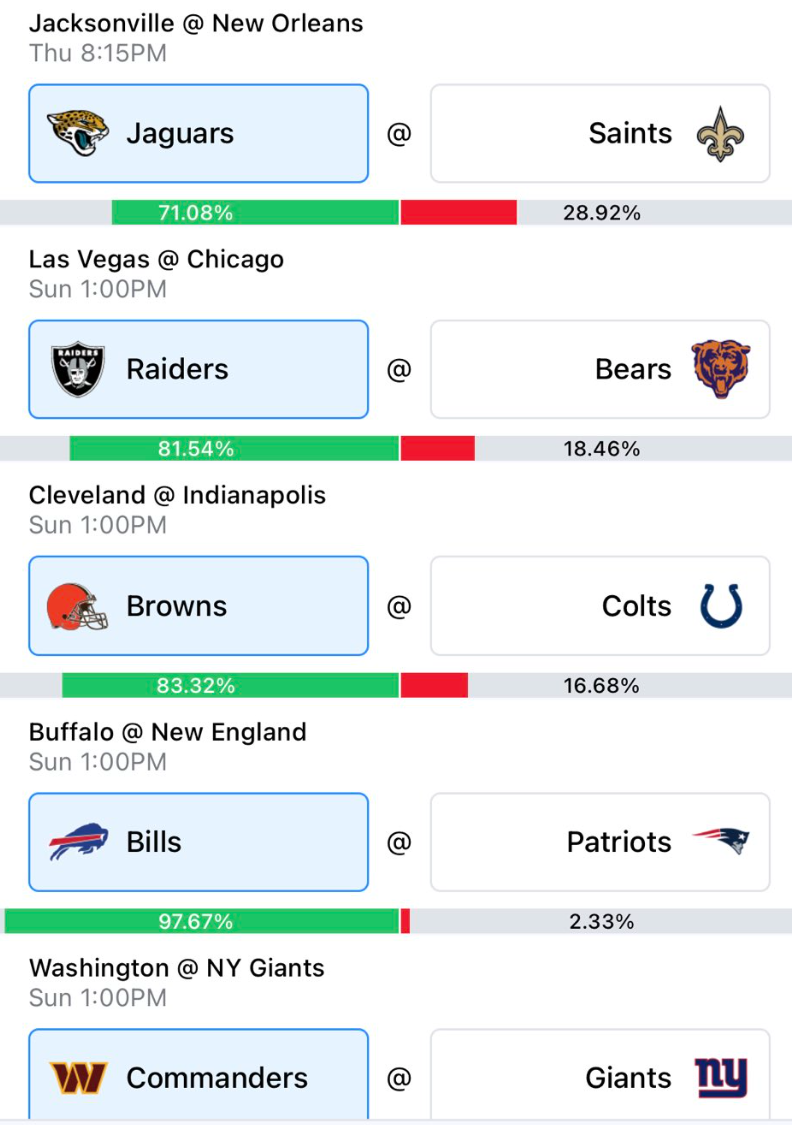This screenshot has height=1126, width=792.
Task: Click the Raiders shield logo
Action: [78, 369]
